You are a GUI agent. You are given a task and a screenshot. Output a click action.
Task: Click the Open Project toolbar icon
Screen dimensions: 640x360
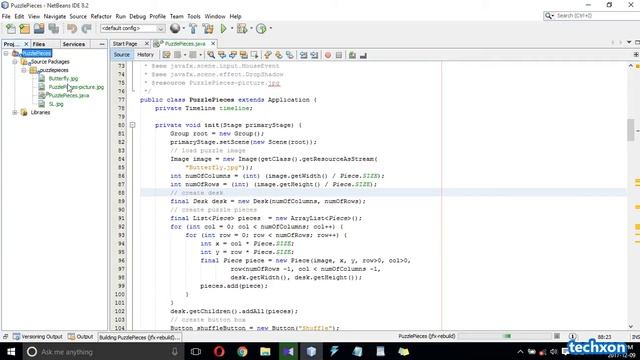39,29
